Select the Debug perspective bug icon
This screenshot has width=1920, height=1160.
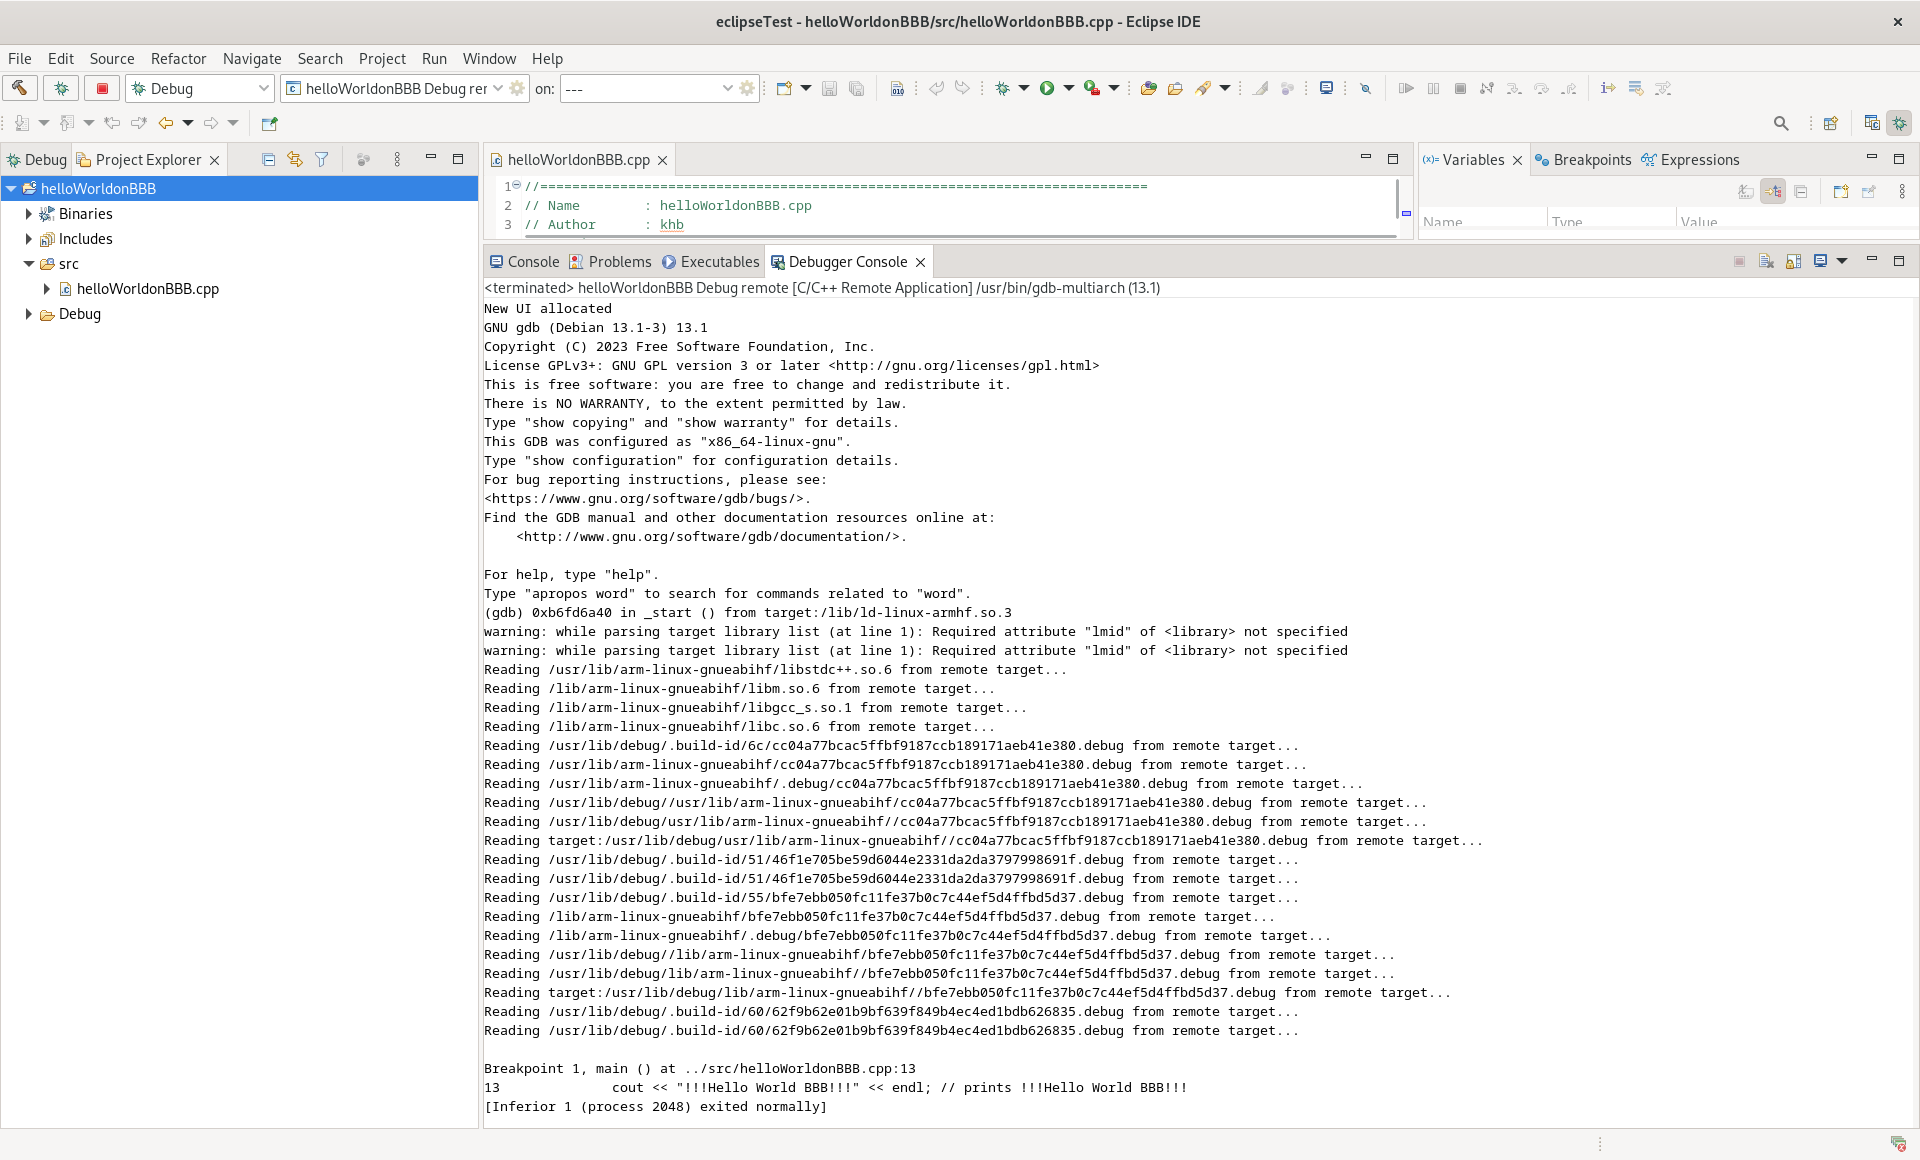1899,123
